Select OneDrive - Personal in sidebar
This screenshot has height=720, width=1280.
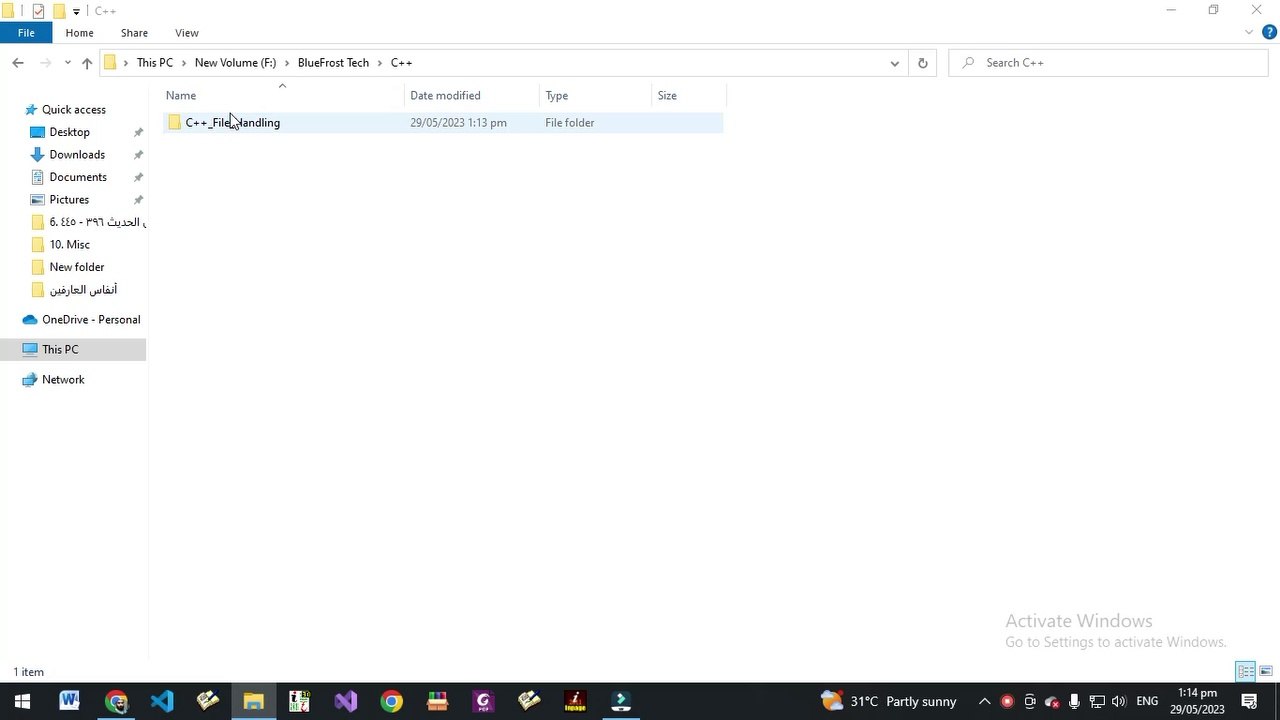pyautogui.click(x=91, y=319)
